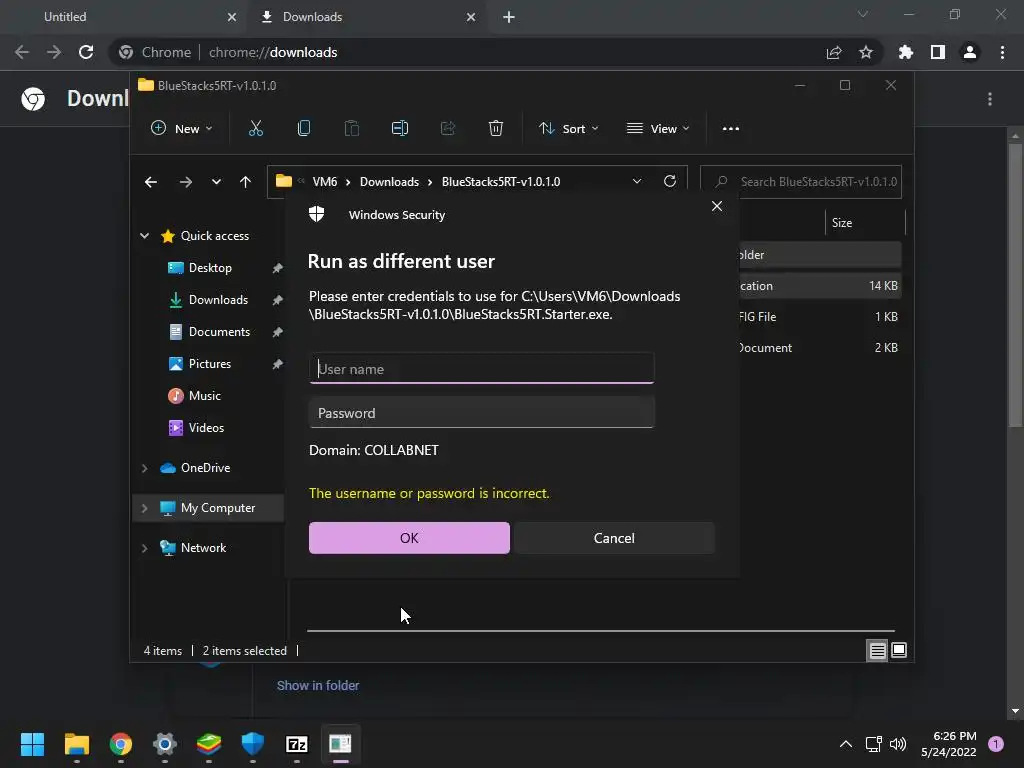
Task: Click Downloads in the breadcrumb path
Action: point(389,182)
